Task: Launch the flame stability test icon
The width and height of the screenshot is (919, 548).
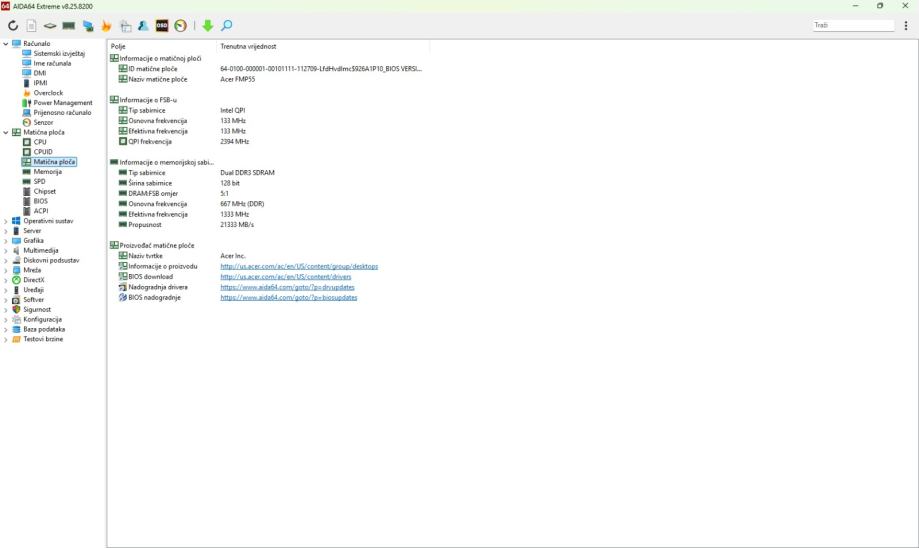Action: coord(106,26)
